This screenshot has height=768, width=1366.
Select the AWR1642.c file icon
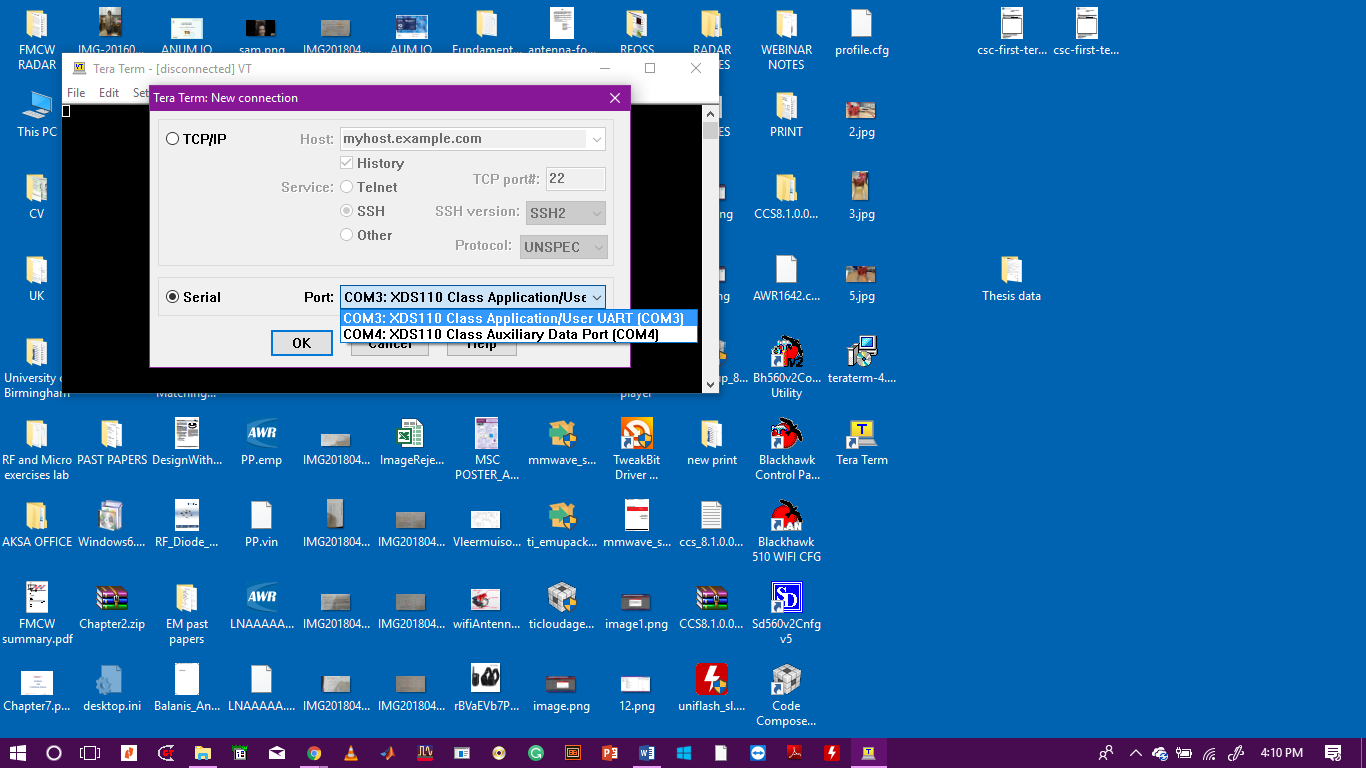click(x=787, y=278)
